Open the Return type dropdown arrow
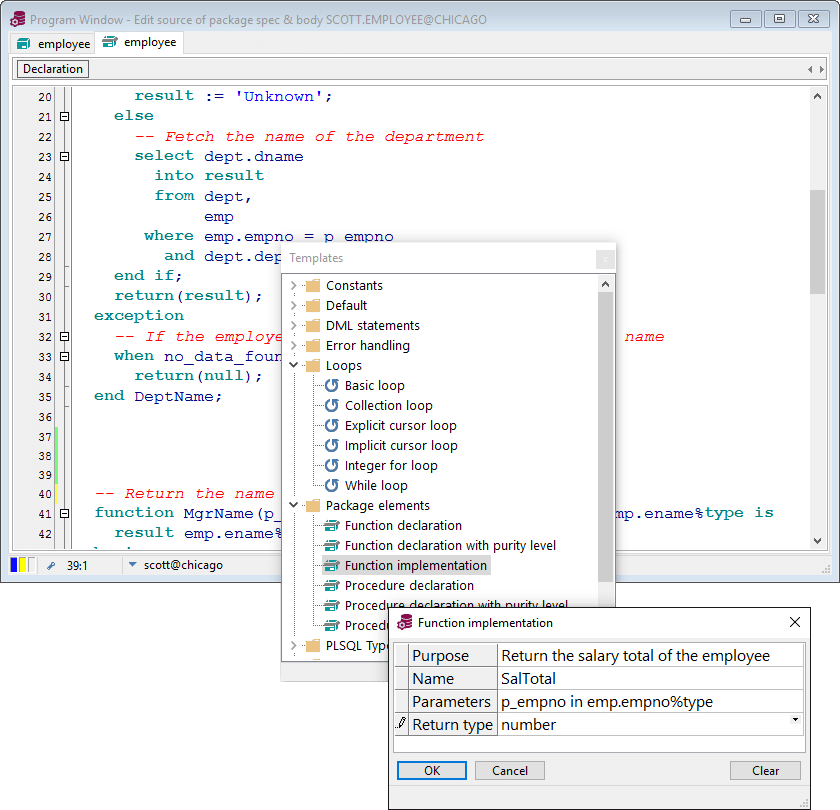840x810 pixels. [795, 720]
